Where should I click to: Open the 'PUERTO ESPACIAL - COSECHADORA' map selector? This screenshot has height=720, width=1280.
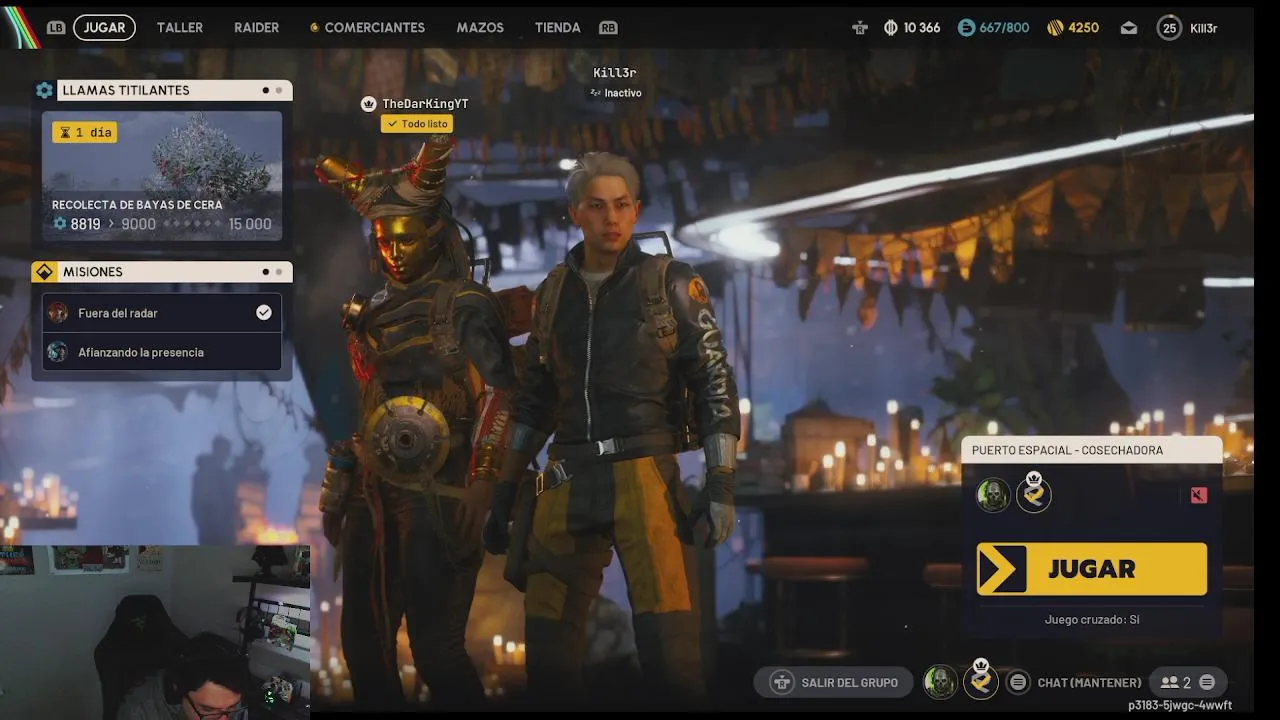(1091, 450)
